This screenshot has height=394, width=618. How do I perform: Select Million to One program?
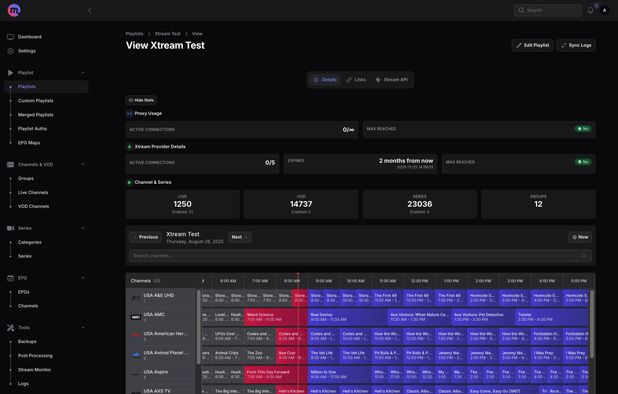pos(340,374)
